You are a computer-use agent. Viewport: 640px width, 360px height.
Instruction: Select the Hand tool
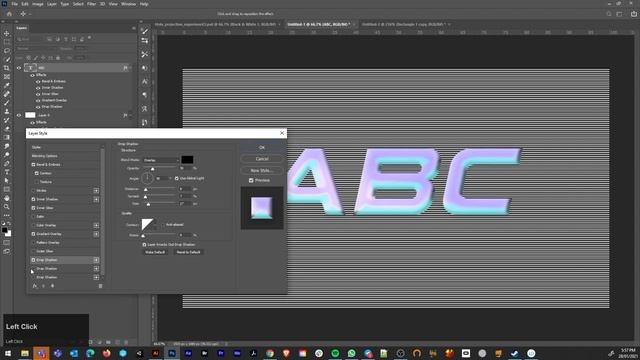click(x=7, y=198)
